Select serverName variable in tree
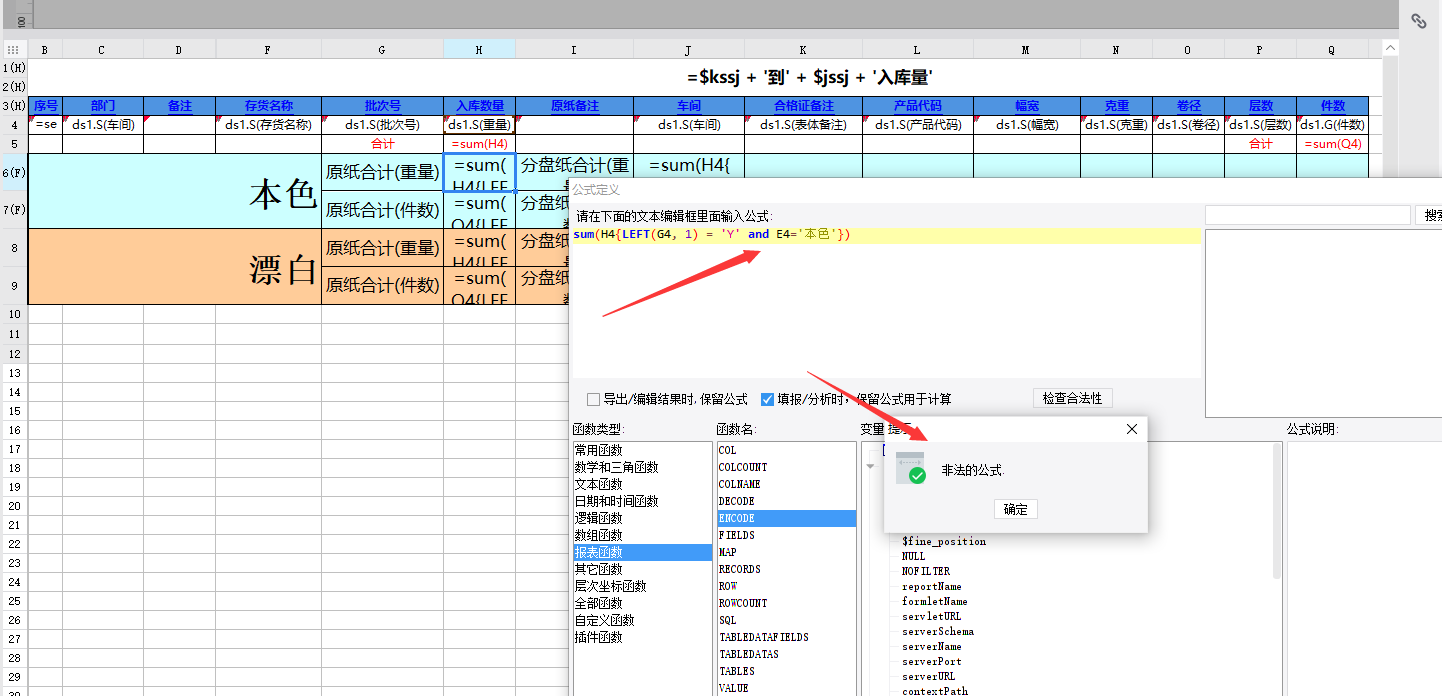Viewport: 1442px width, 696px height. click(931, 646)
